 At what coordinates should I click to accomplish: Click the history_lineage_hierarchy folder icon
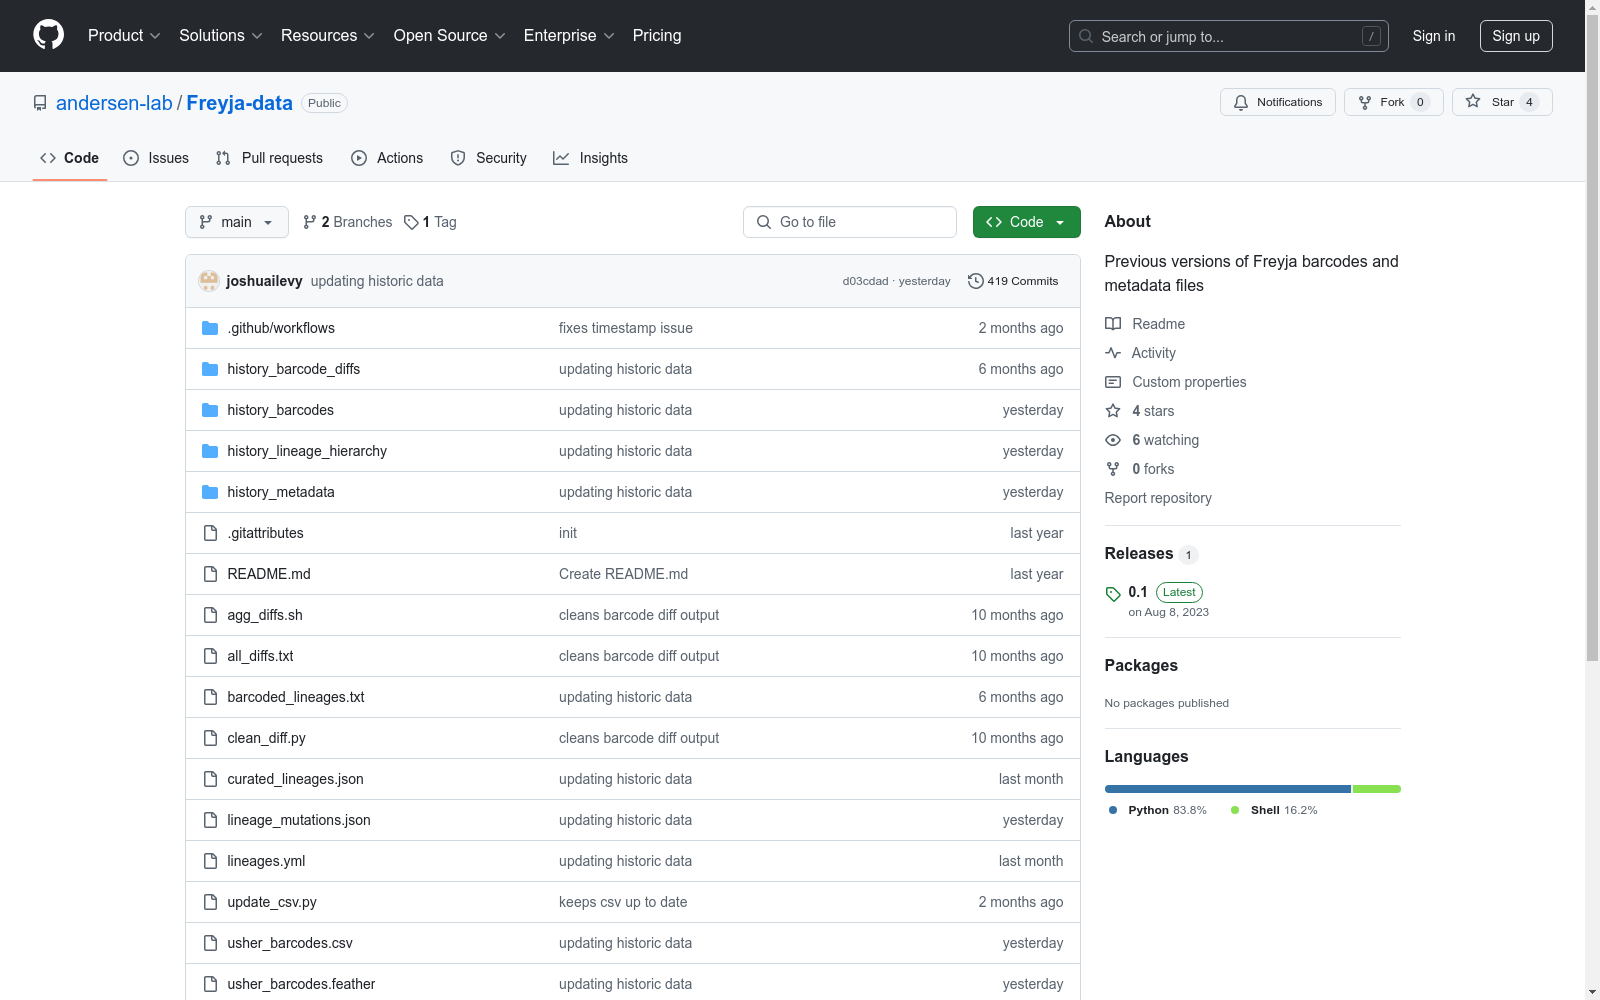[210, 451]
